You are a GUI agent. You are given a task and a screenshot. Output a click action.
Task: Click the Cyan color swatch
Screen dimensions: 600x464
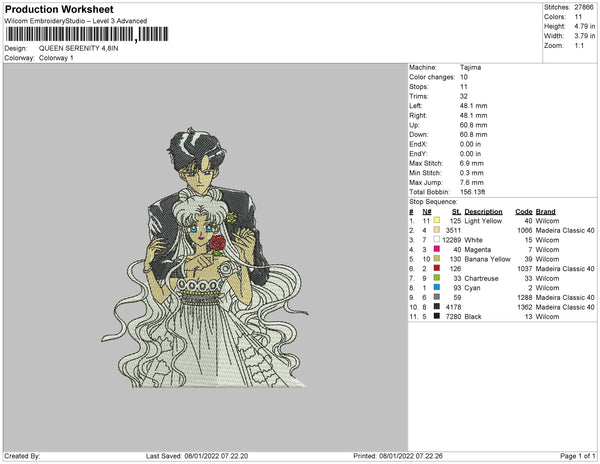[437, 287]
